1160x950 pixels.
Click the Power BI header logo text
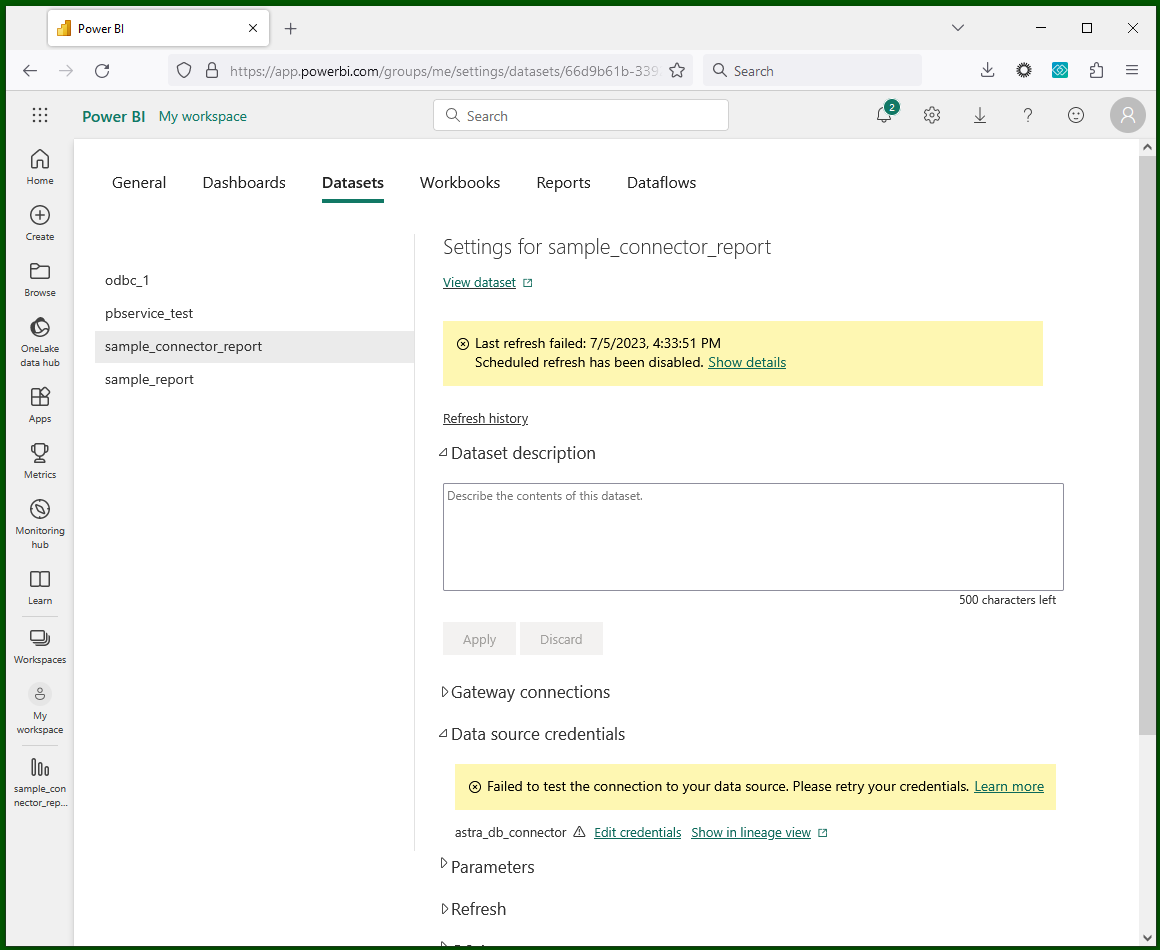tap(113, 116)
